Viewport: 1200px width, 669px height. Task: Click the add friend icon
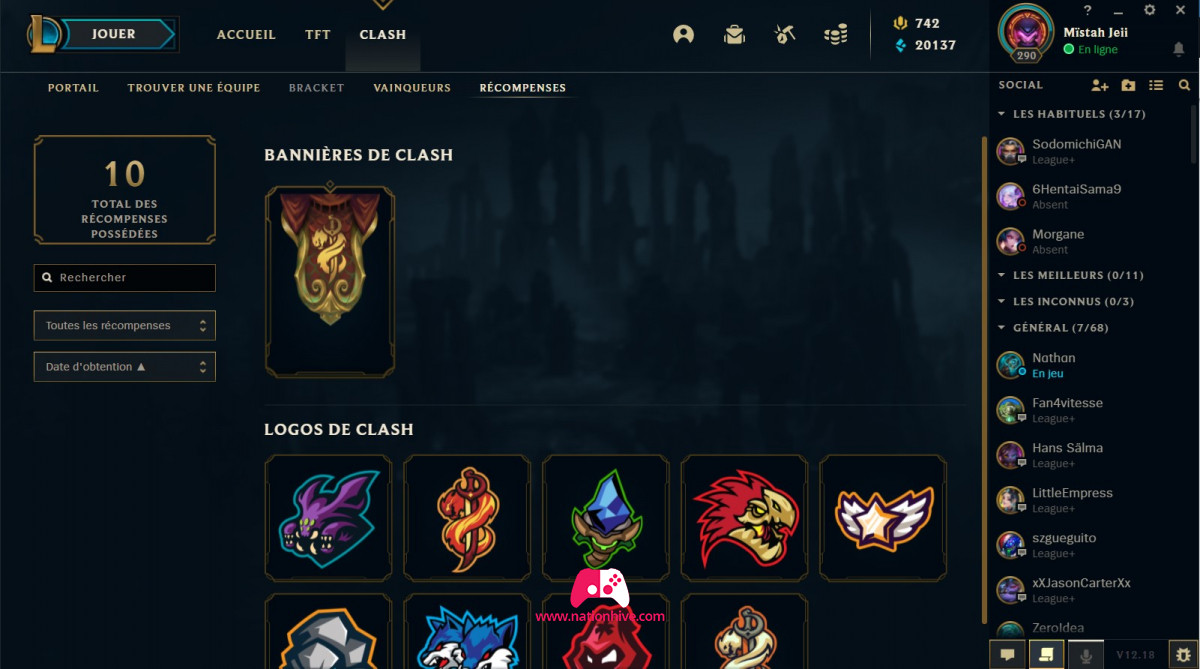tap(1100, 85)
